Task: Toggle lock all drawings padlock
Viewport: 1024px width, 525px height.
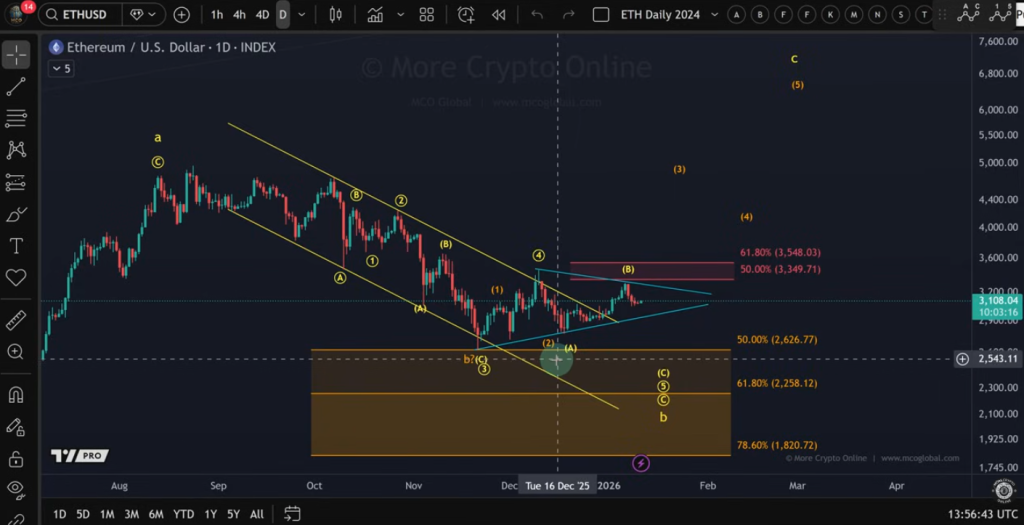Action: pos(16,459)
